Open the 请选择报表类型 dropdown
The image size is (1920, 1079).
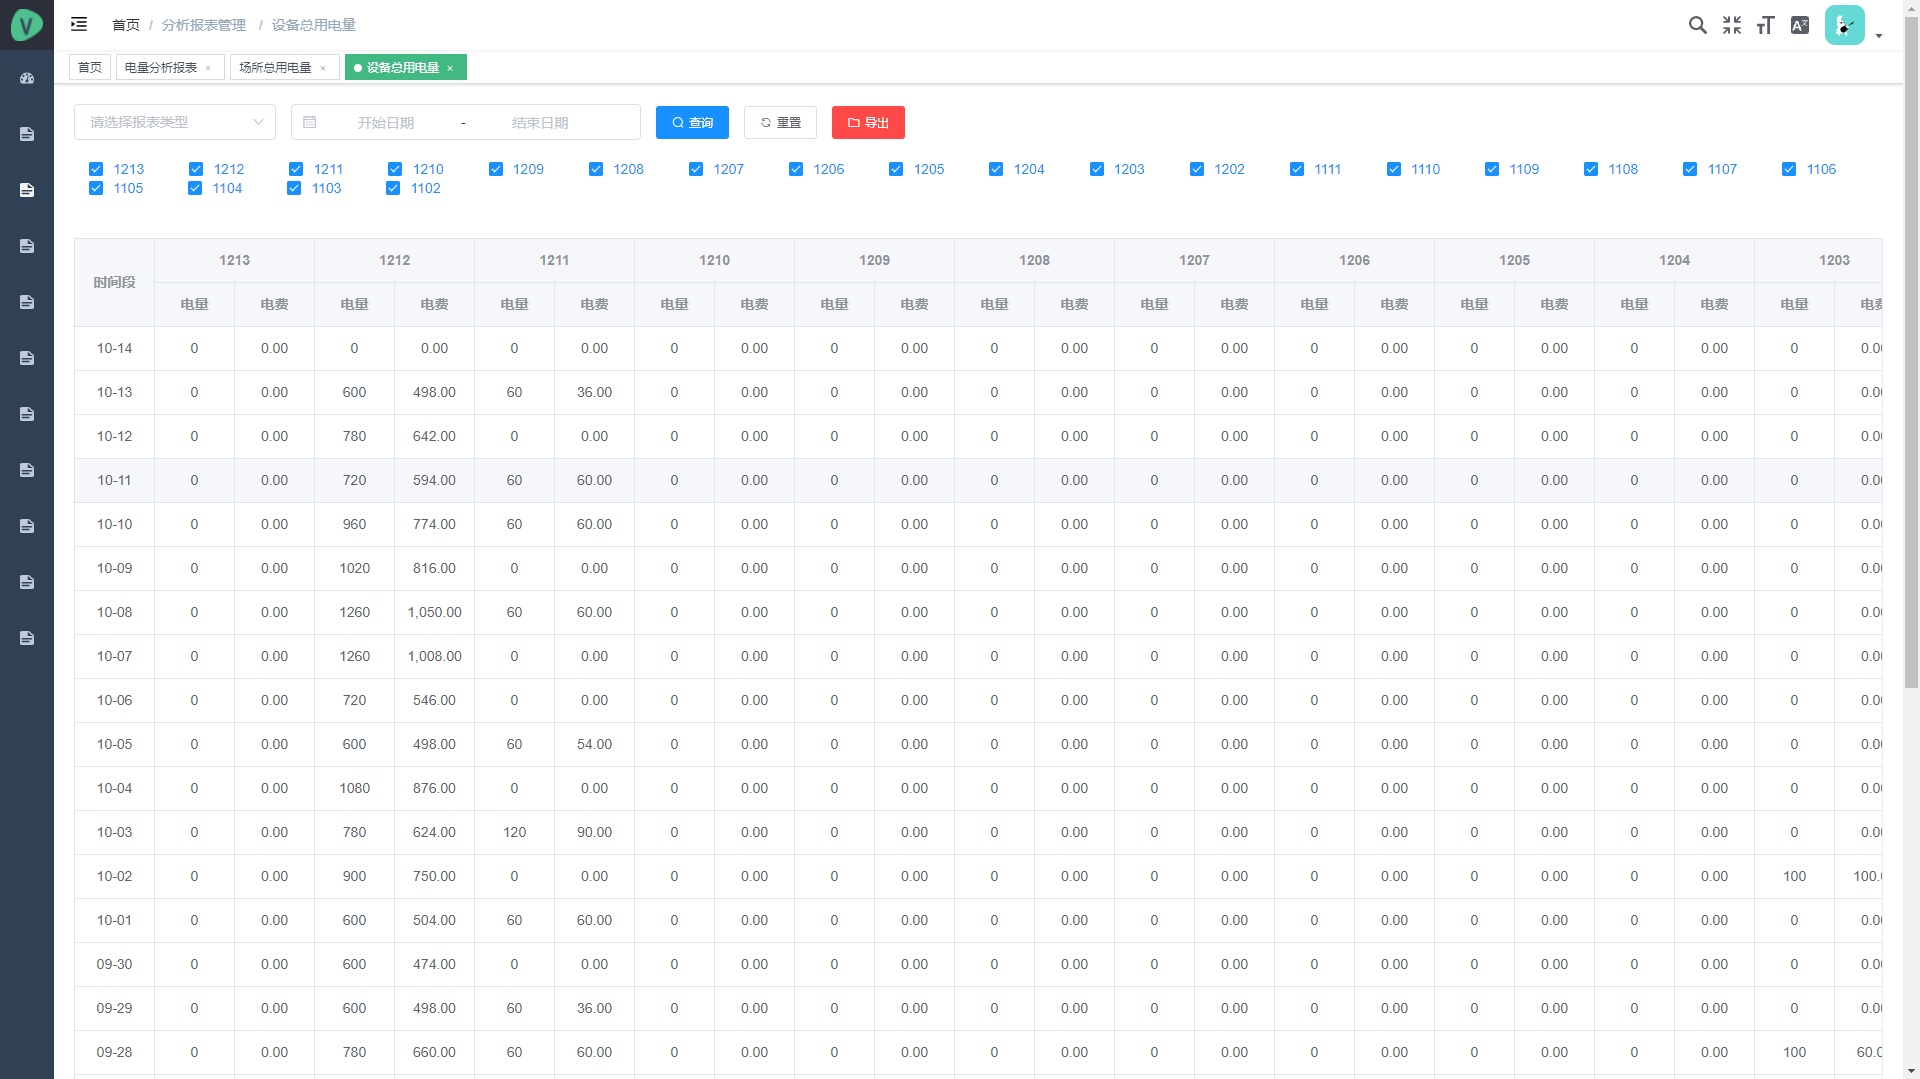[x=175, y=122]
